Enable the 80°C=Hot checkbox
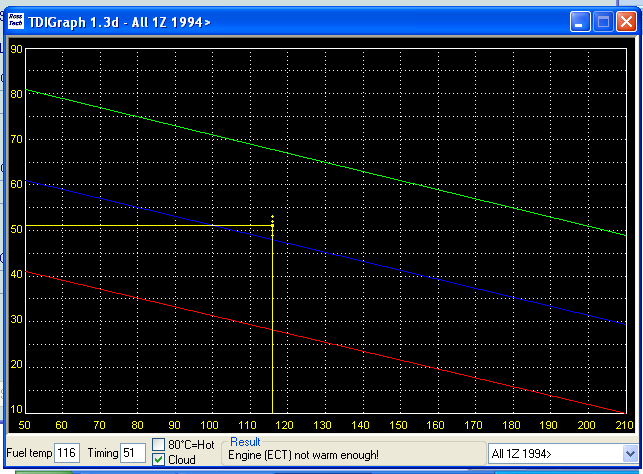The width and height of the screenshot is (643, 474). click(x=158, y=444)
